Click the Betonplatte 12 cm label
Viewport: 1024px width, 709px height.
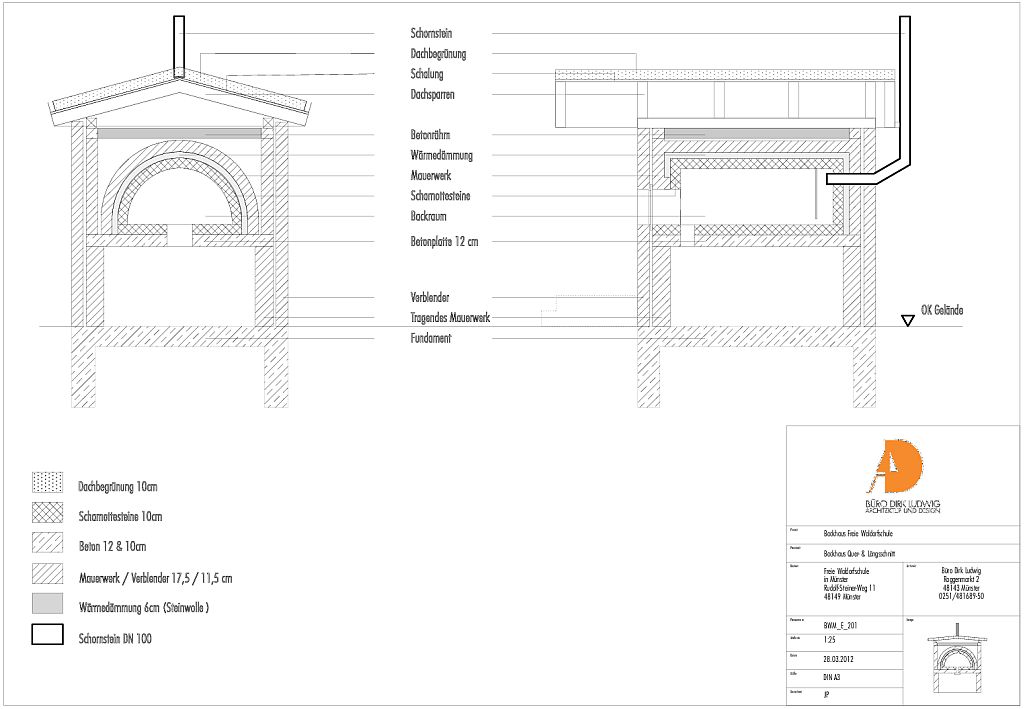[444, 242]
